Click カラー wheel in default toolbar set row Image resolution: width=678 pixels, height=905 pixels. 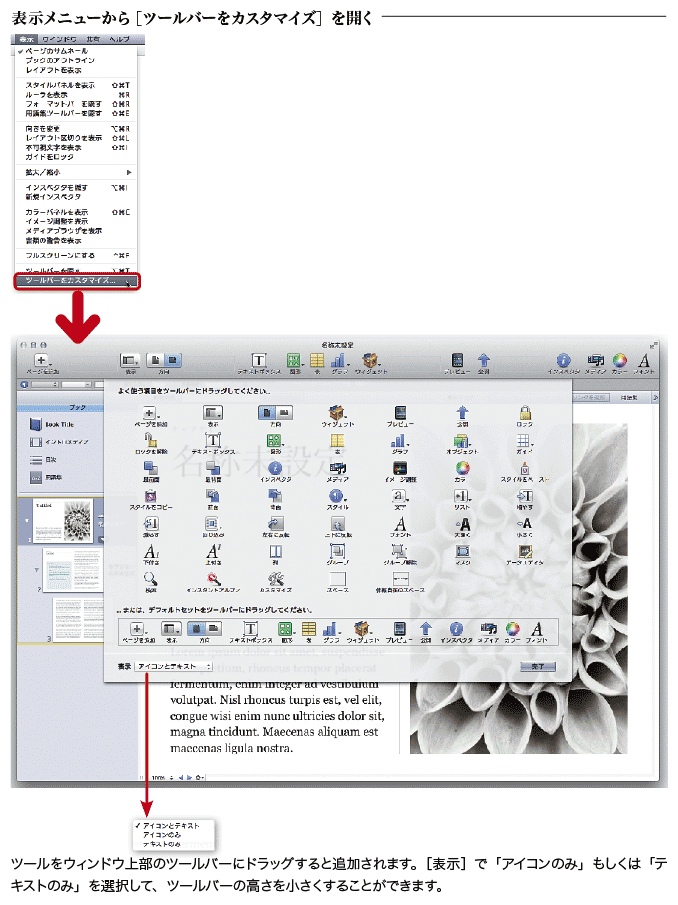512,629
